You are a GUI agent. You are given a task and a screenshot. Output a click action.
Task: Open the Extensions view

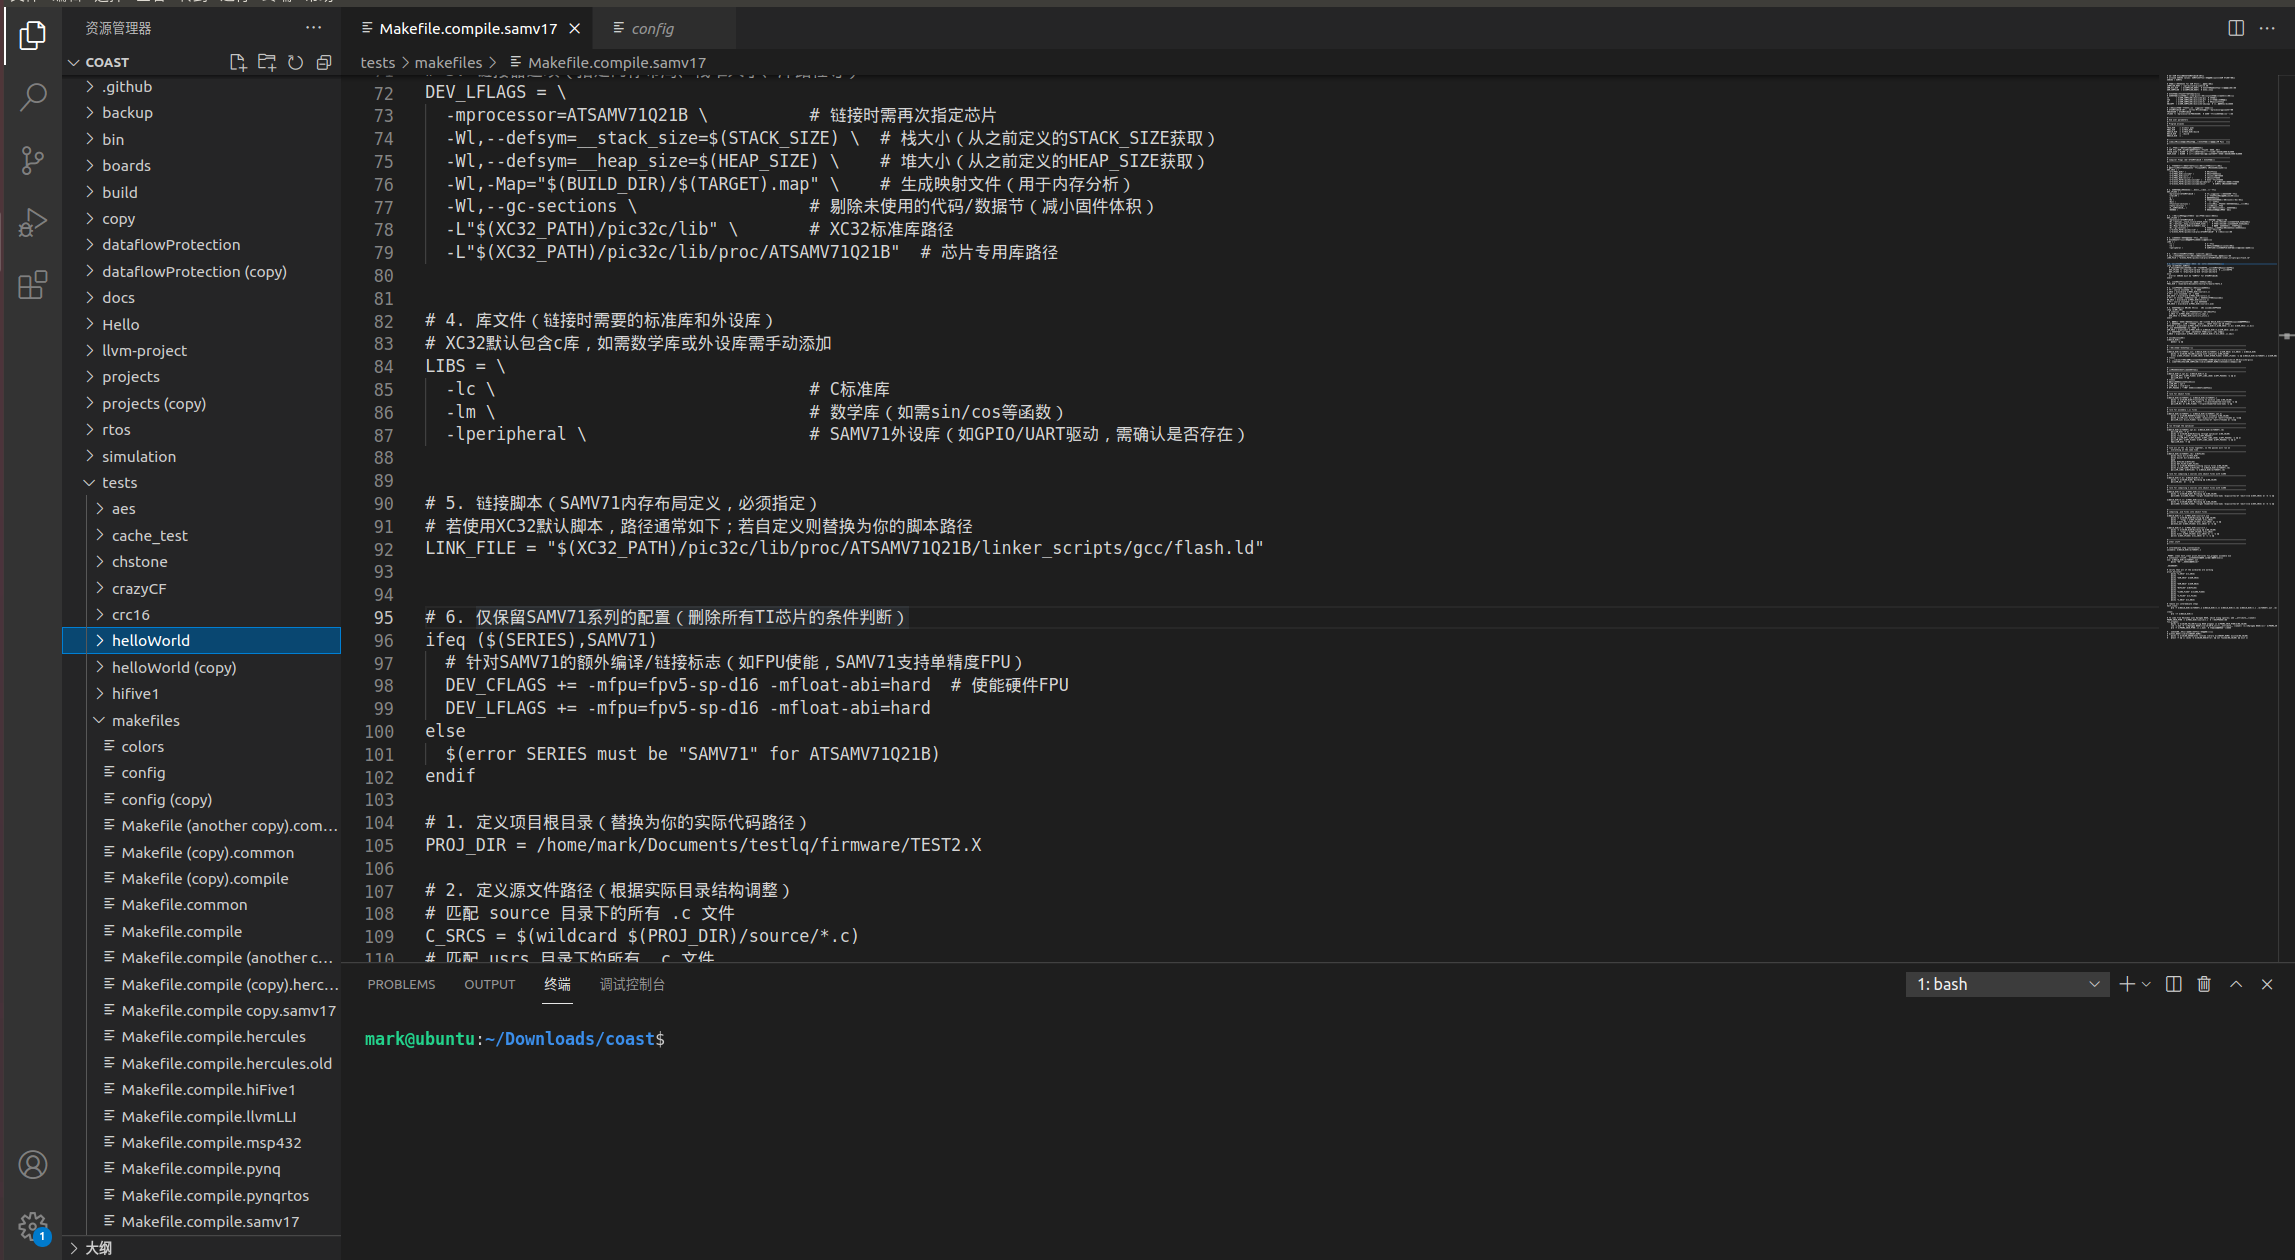[x=33, y=285]
